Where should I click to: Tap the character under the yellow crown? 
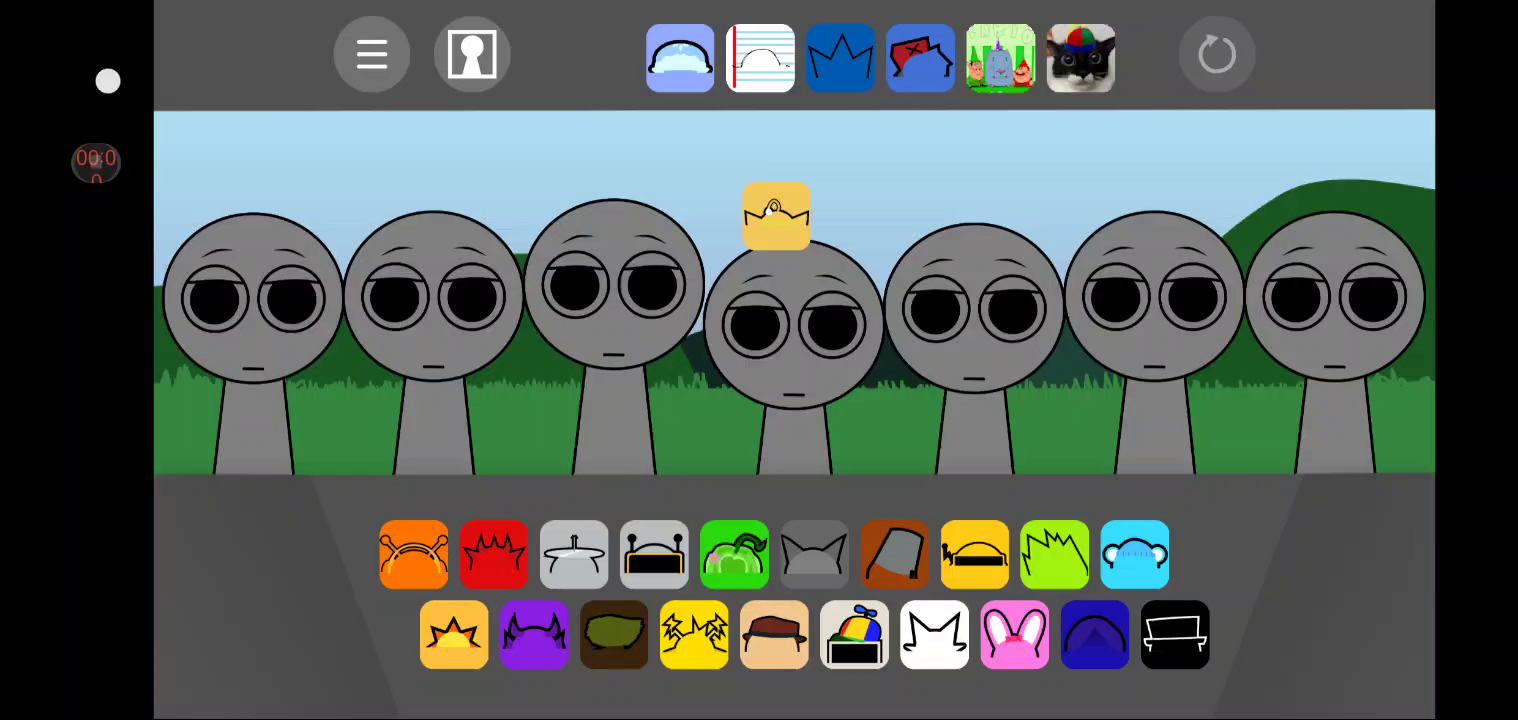tap(794, 357)
